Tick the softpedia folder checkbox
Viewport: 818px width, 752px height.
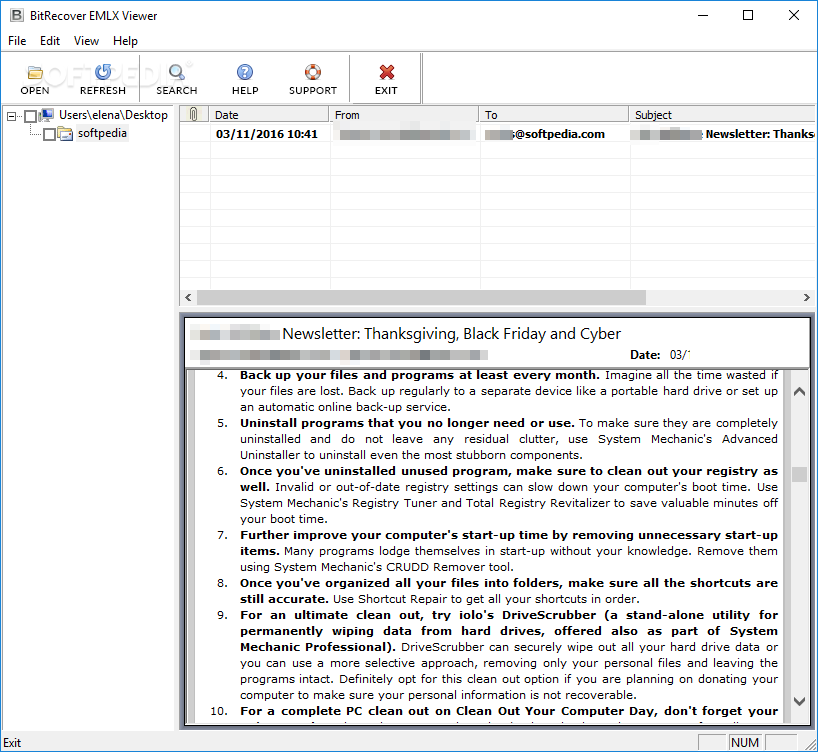click(x=49, y=135)
